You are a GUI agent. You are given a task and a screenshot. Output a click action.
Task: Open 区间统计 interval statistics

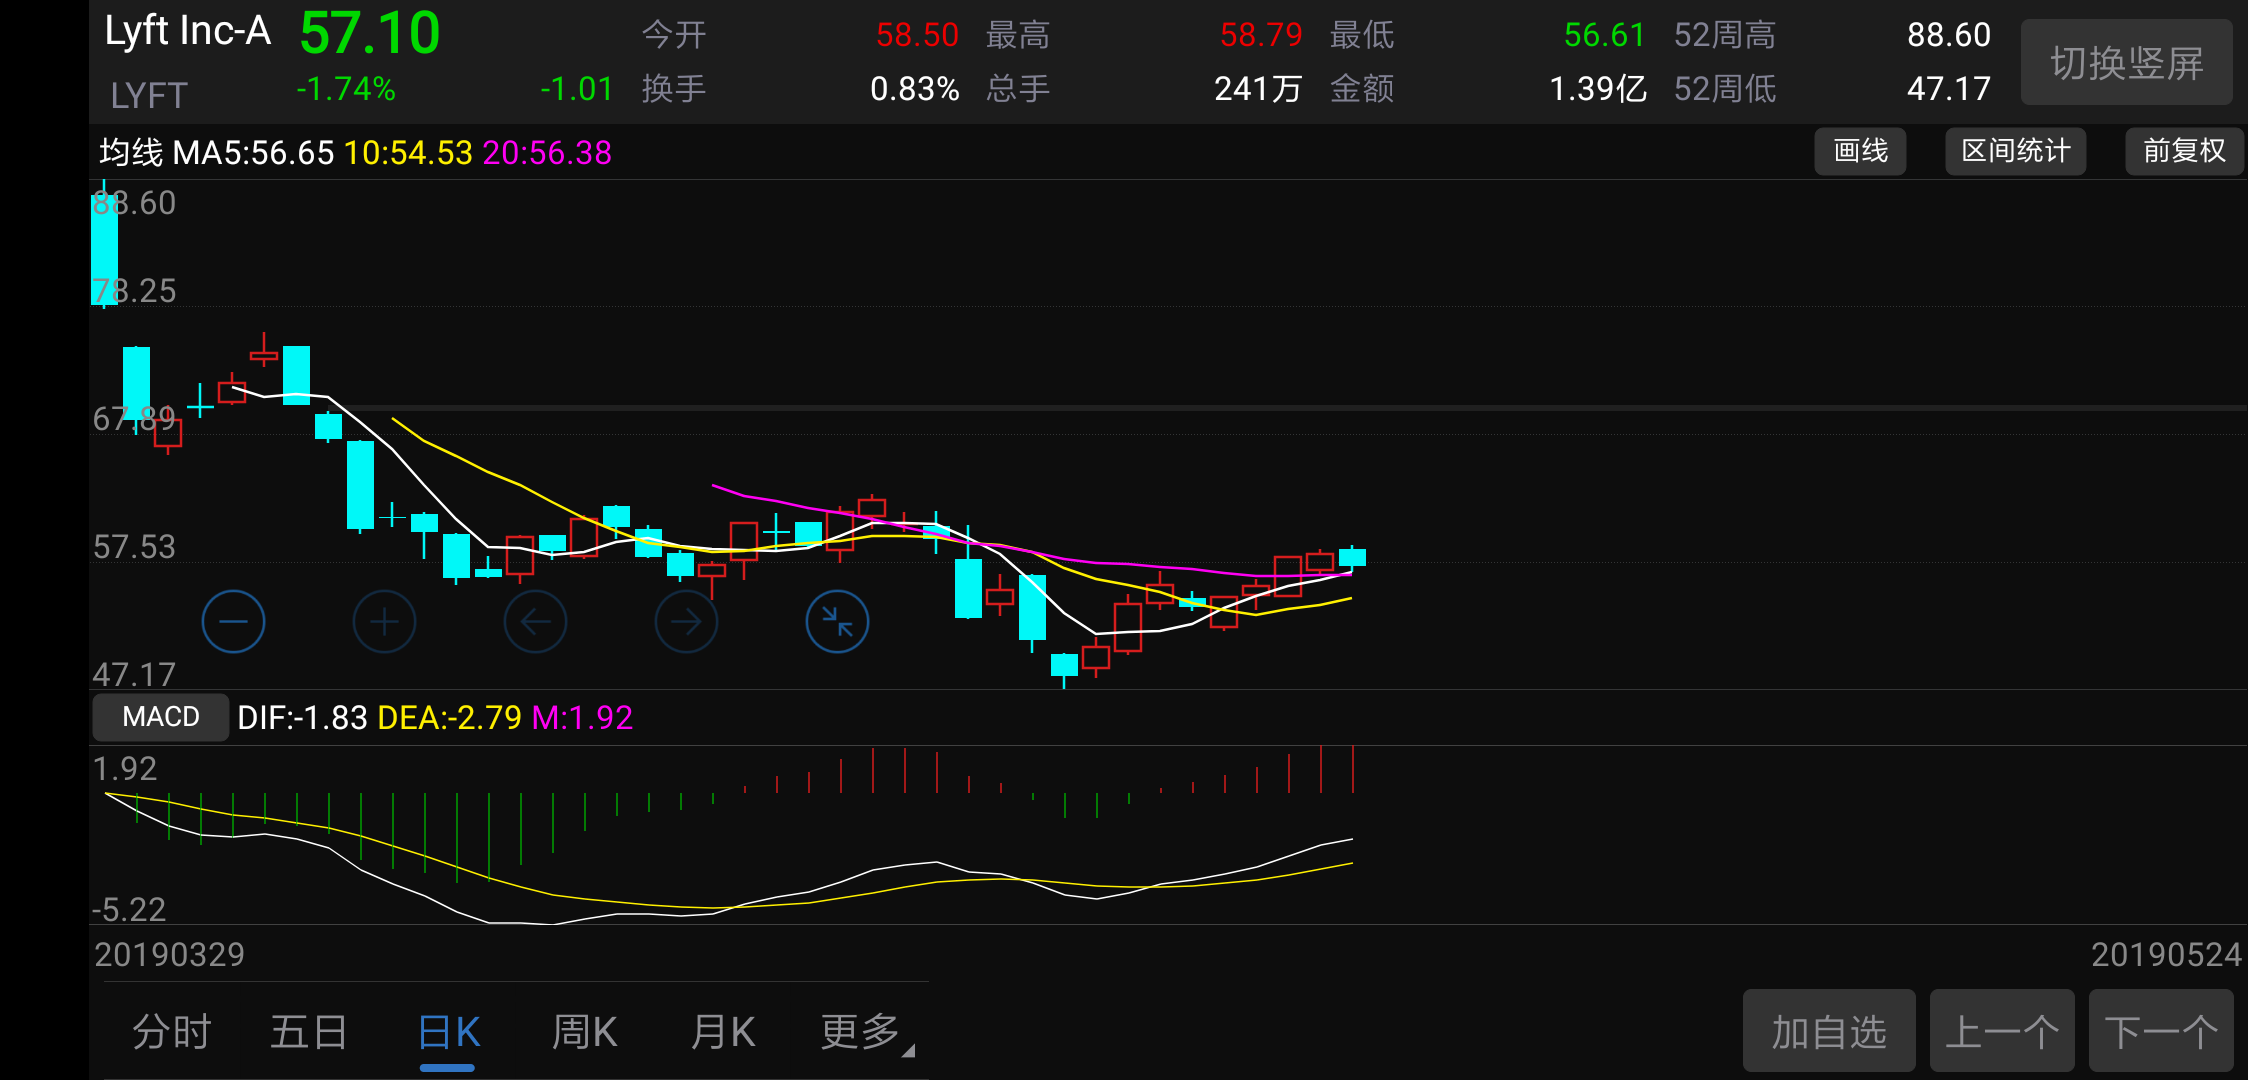click(x=2015, y=151)
